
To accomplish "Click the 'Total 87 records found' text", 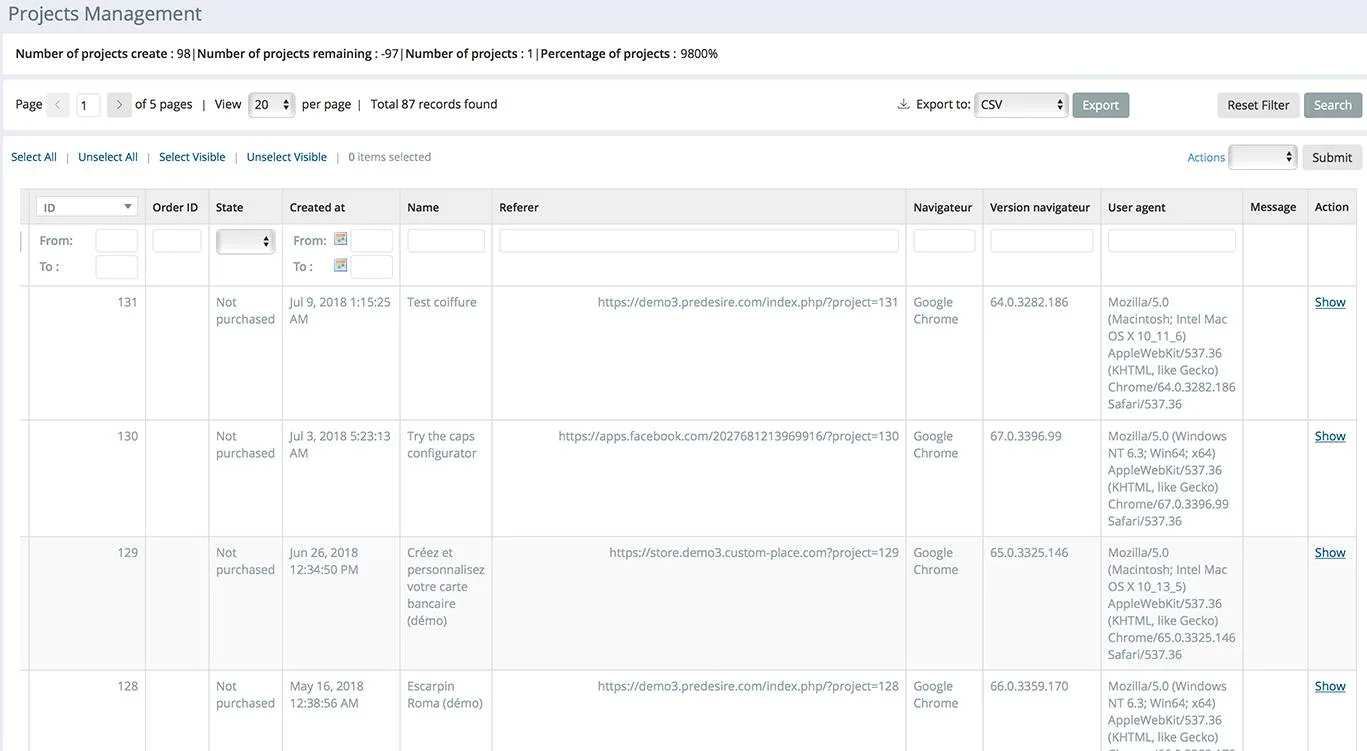I will tap(434, 104).
